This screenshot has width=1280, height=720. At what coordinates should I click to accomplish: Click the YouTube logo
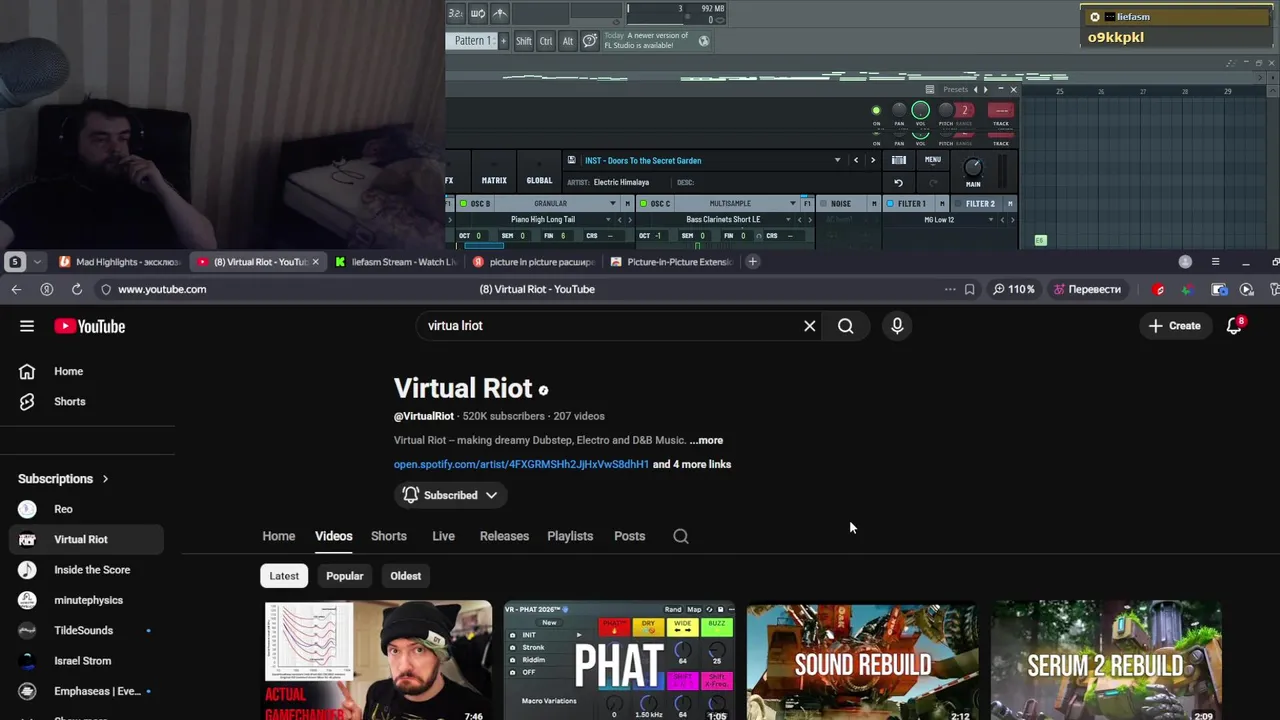[90, 326]
